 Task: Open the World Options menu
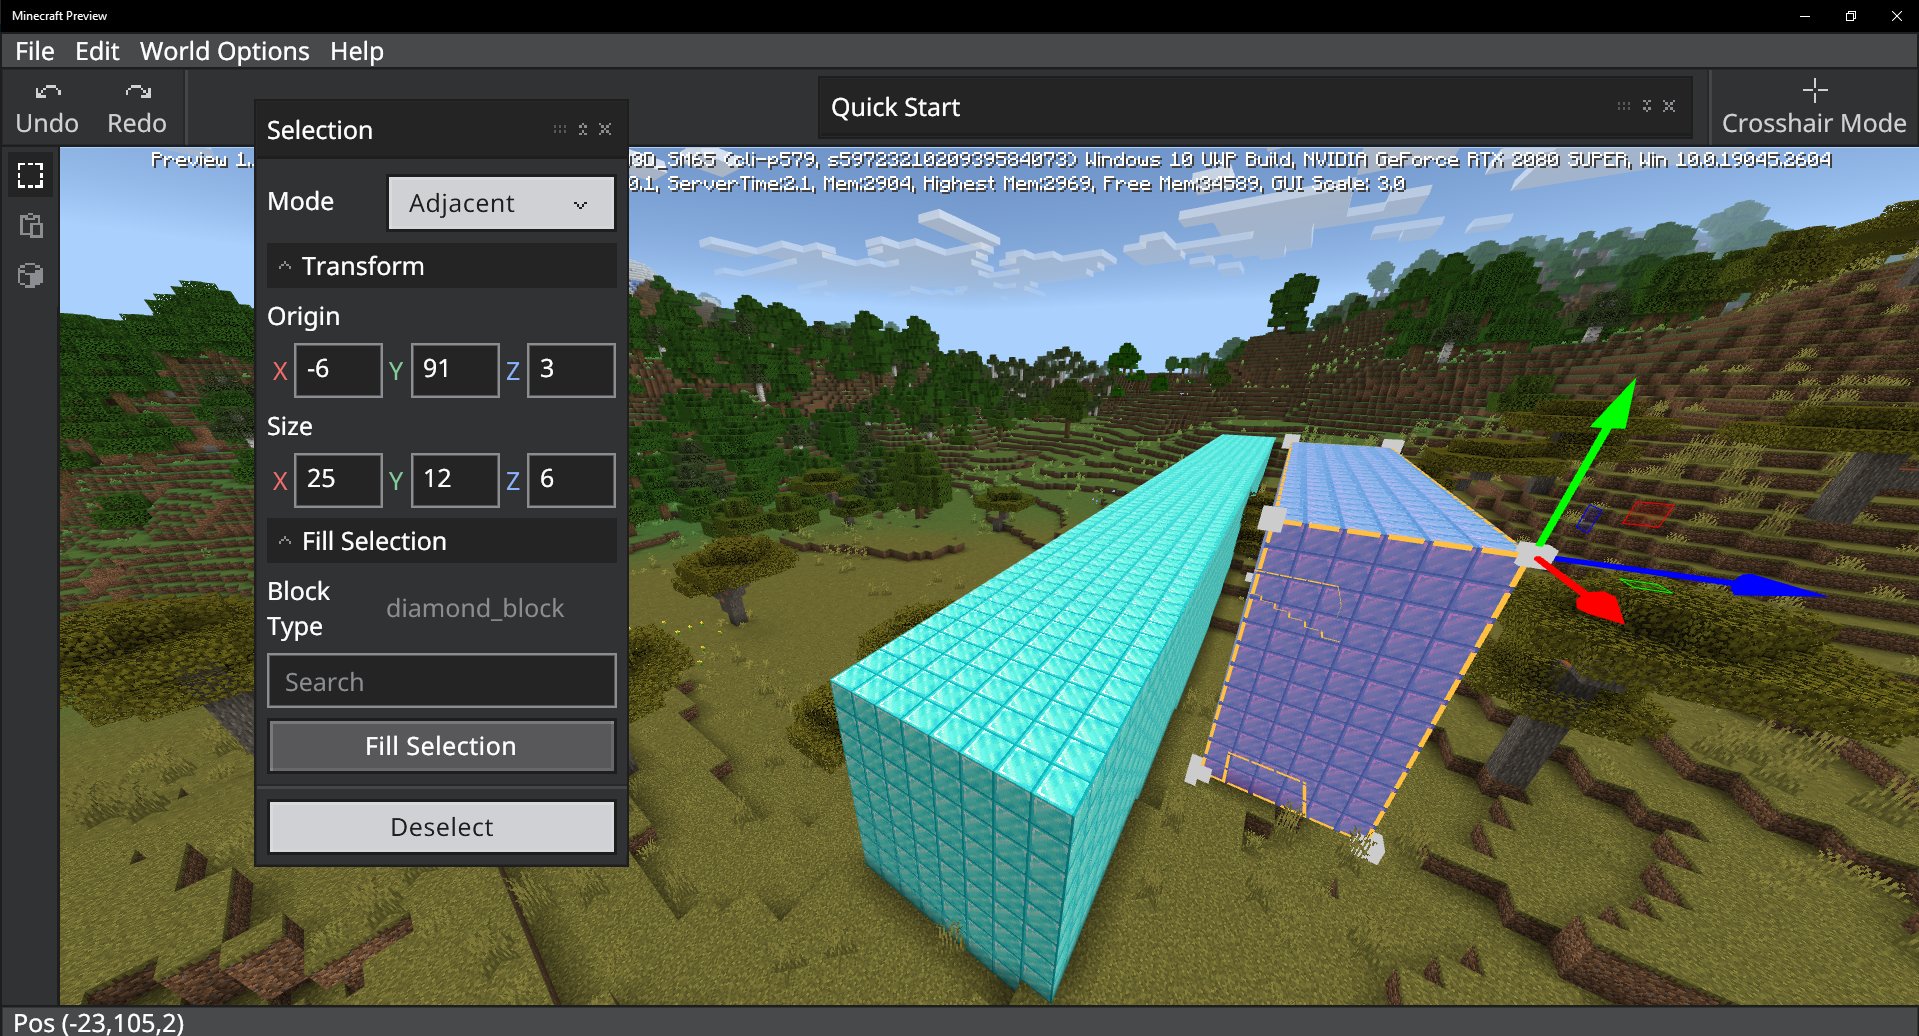[x=224, y=51]
